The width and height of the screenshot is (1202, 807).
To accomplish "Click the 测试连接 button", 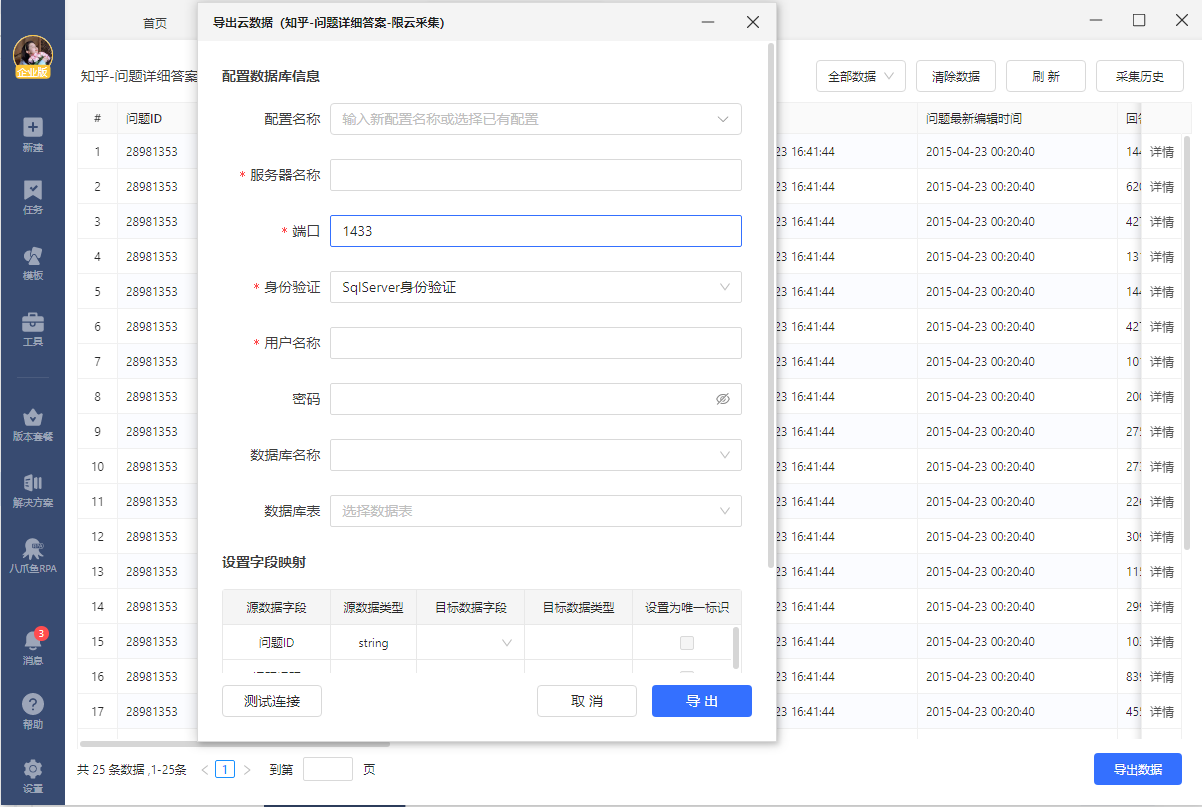I will click(272, 701).
